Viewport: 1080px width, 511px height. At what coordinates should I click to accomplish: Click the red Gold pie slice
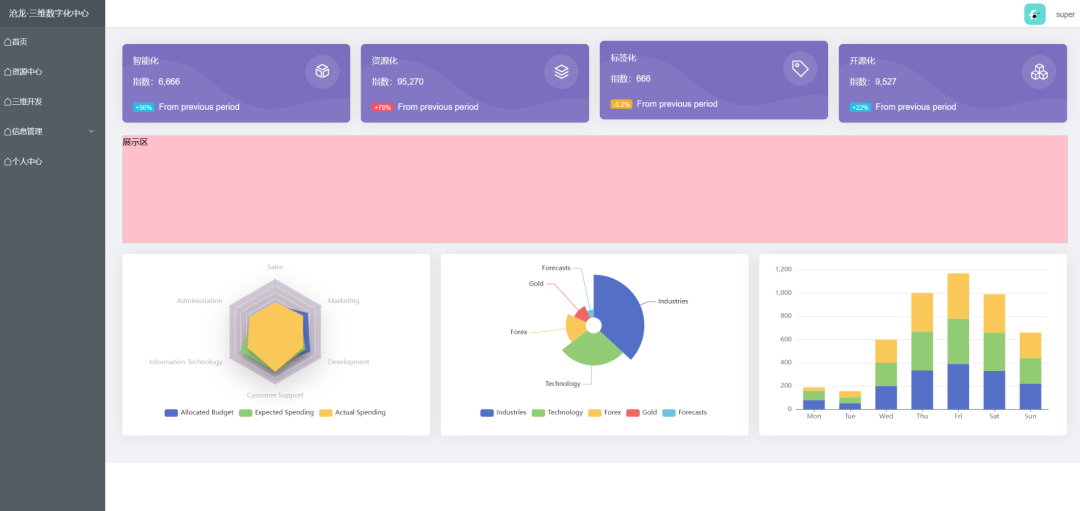(x=583, y=314)
